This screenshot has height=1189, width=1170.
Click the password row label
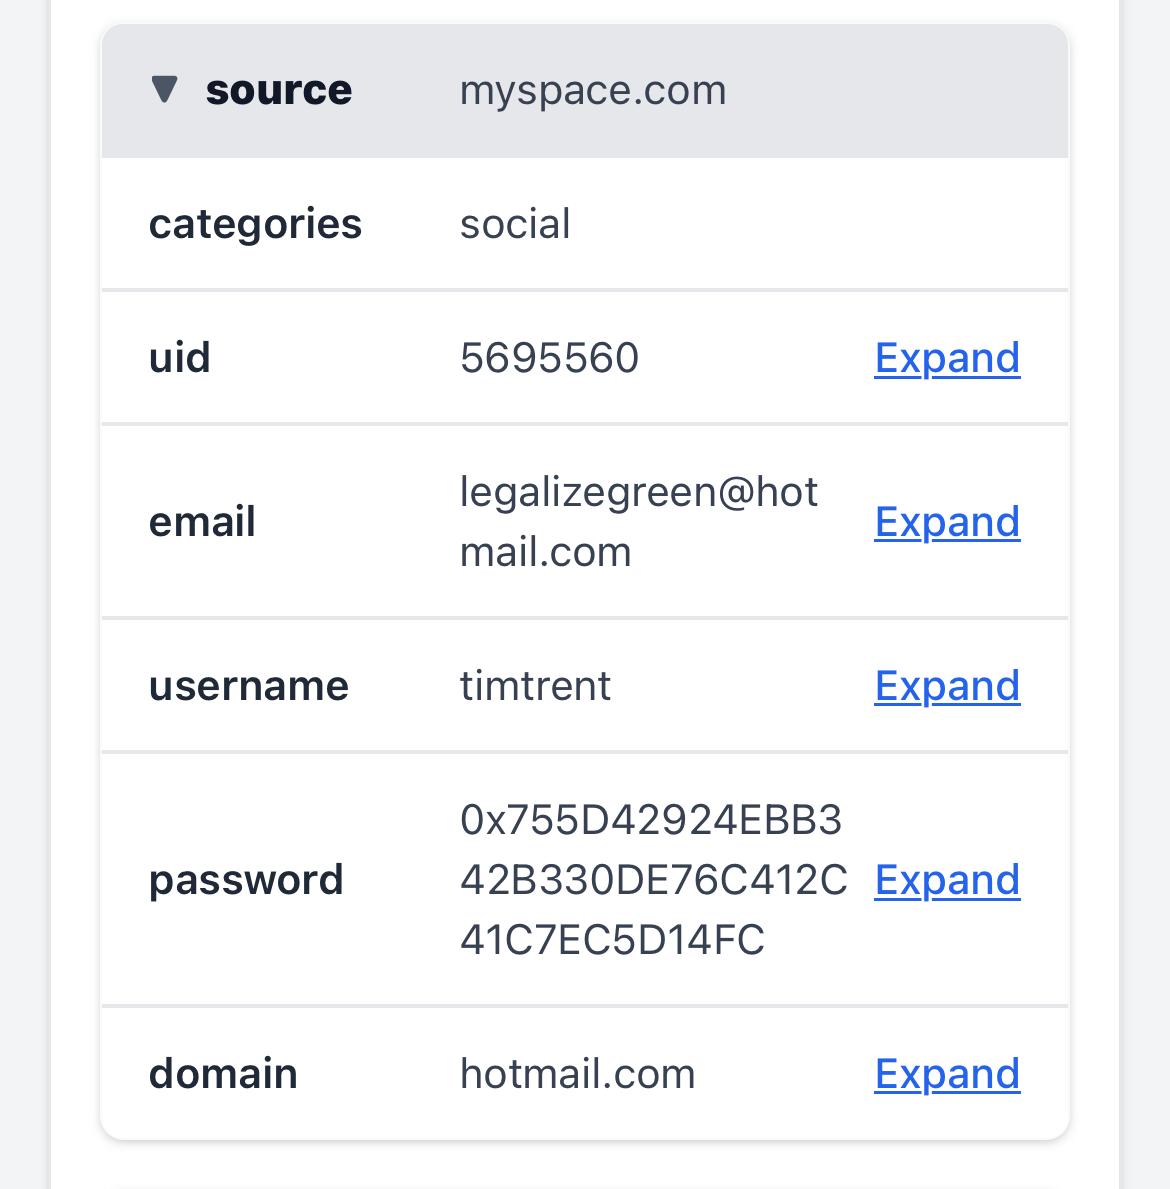point(246,880)
